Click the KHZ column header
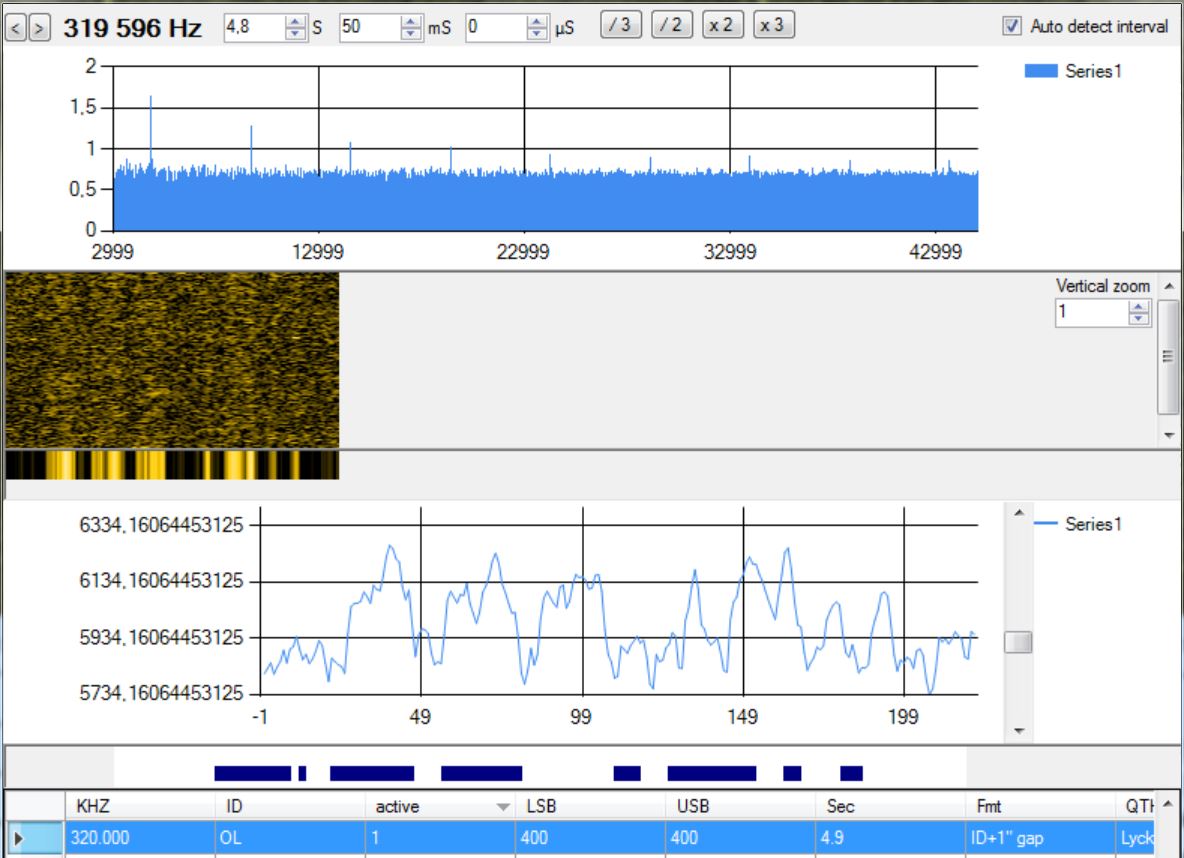The height and width of the screenshot is (858, 1184). (x=140, y=806)
